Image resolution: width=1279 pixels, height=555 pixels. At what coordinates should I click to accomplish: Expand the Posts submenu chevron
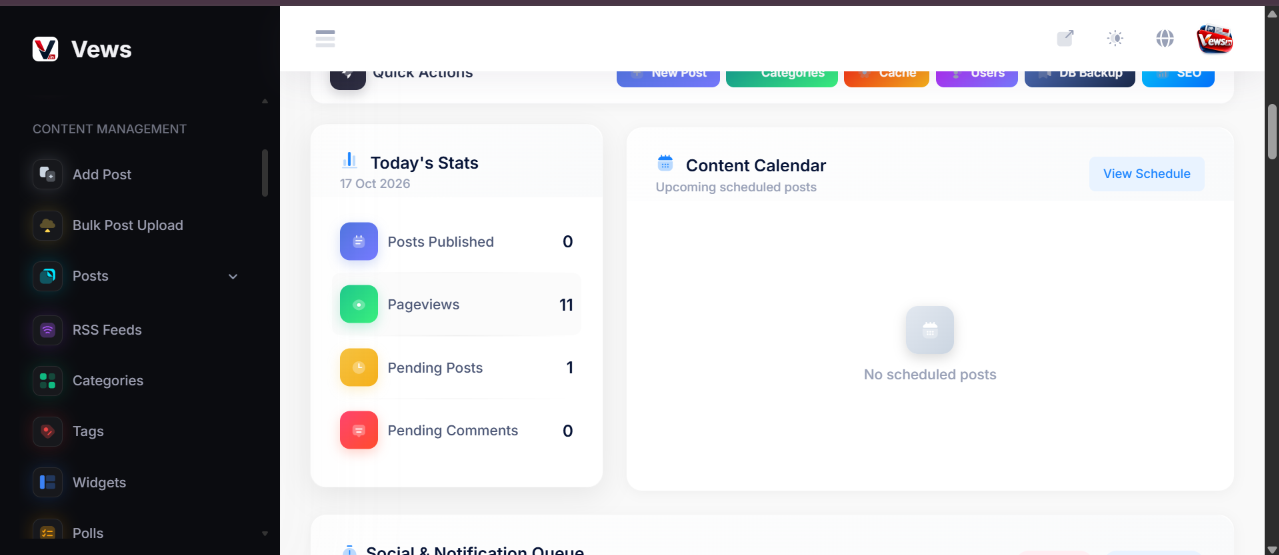click(x=233, y=277)
